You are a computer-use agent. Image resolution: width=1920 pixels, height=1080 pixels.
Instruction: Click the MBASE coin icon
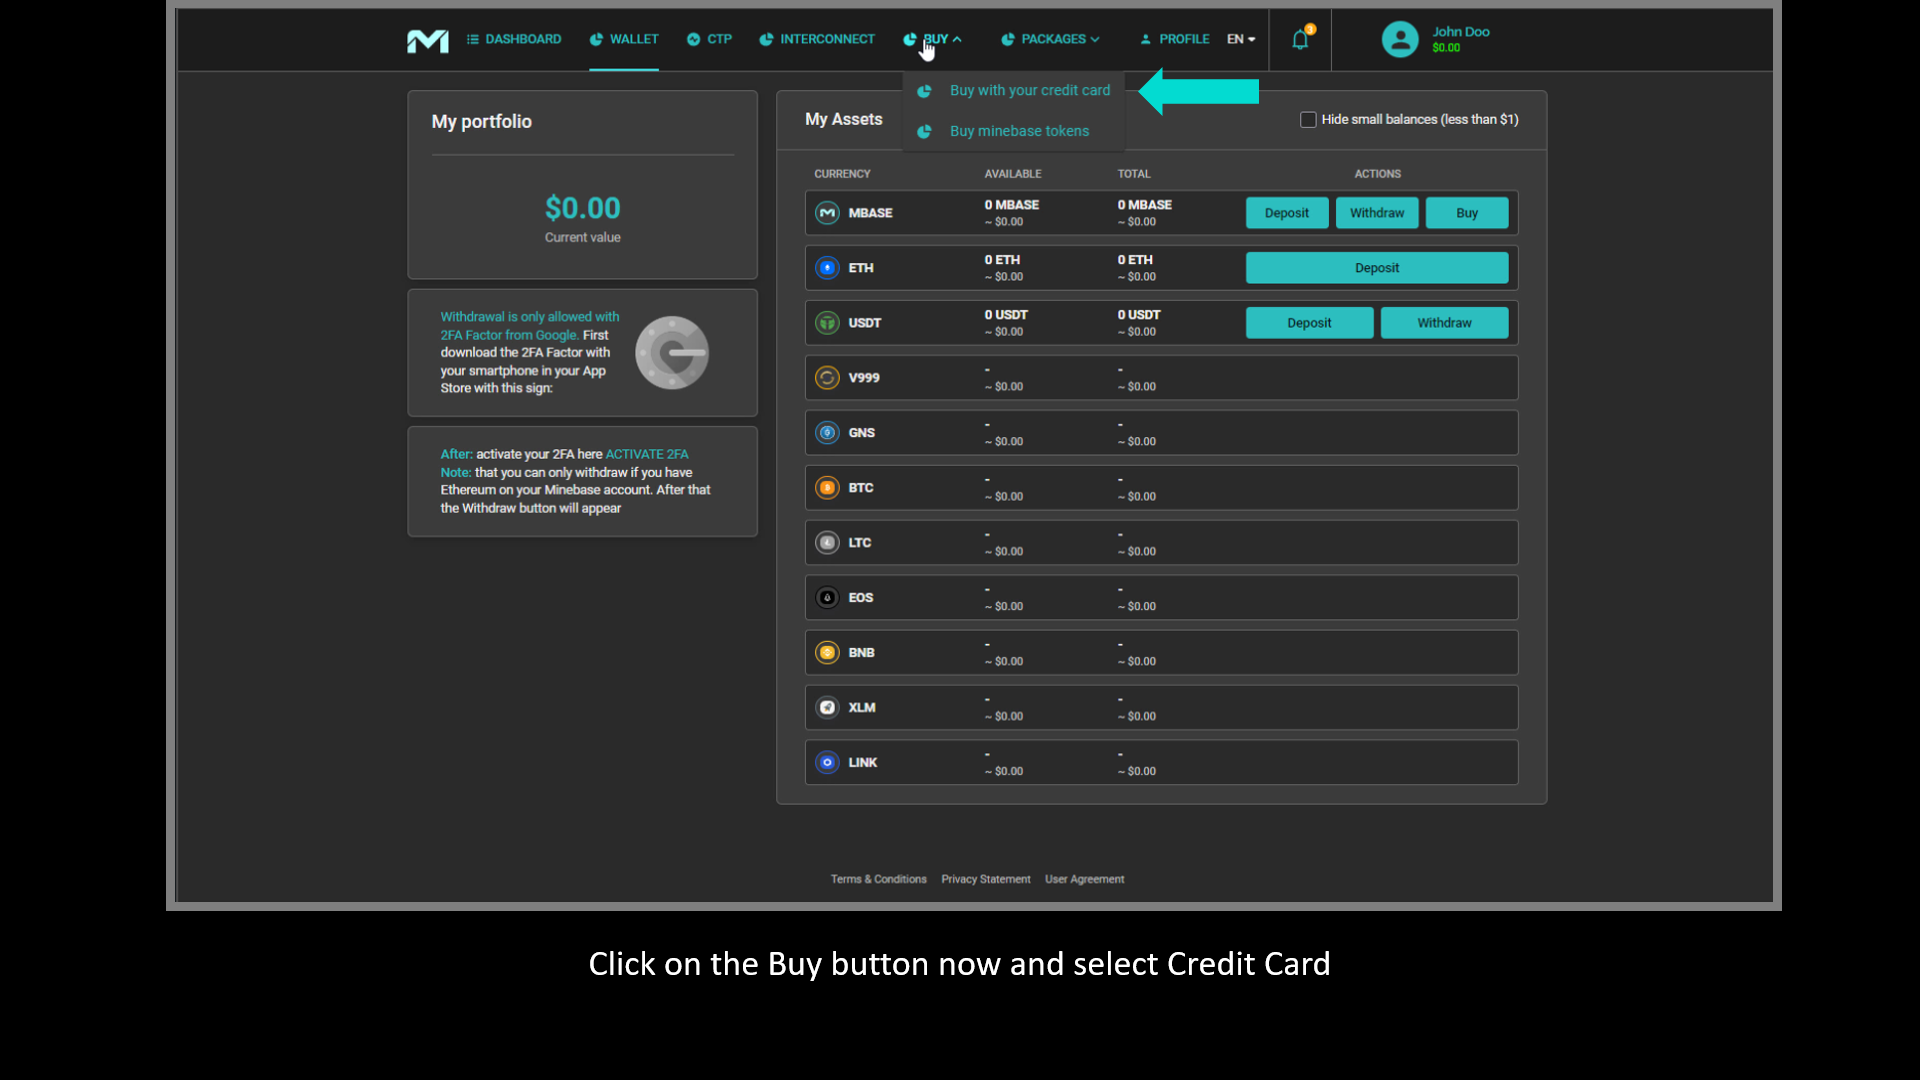[x=827, y=213]
